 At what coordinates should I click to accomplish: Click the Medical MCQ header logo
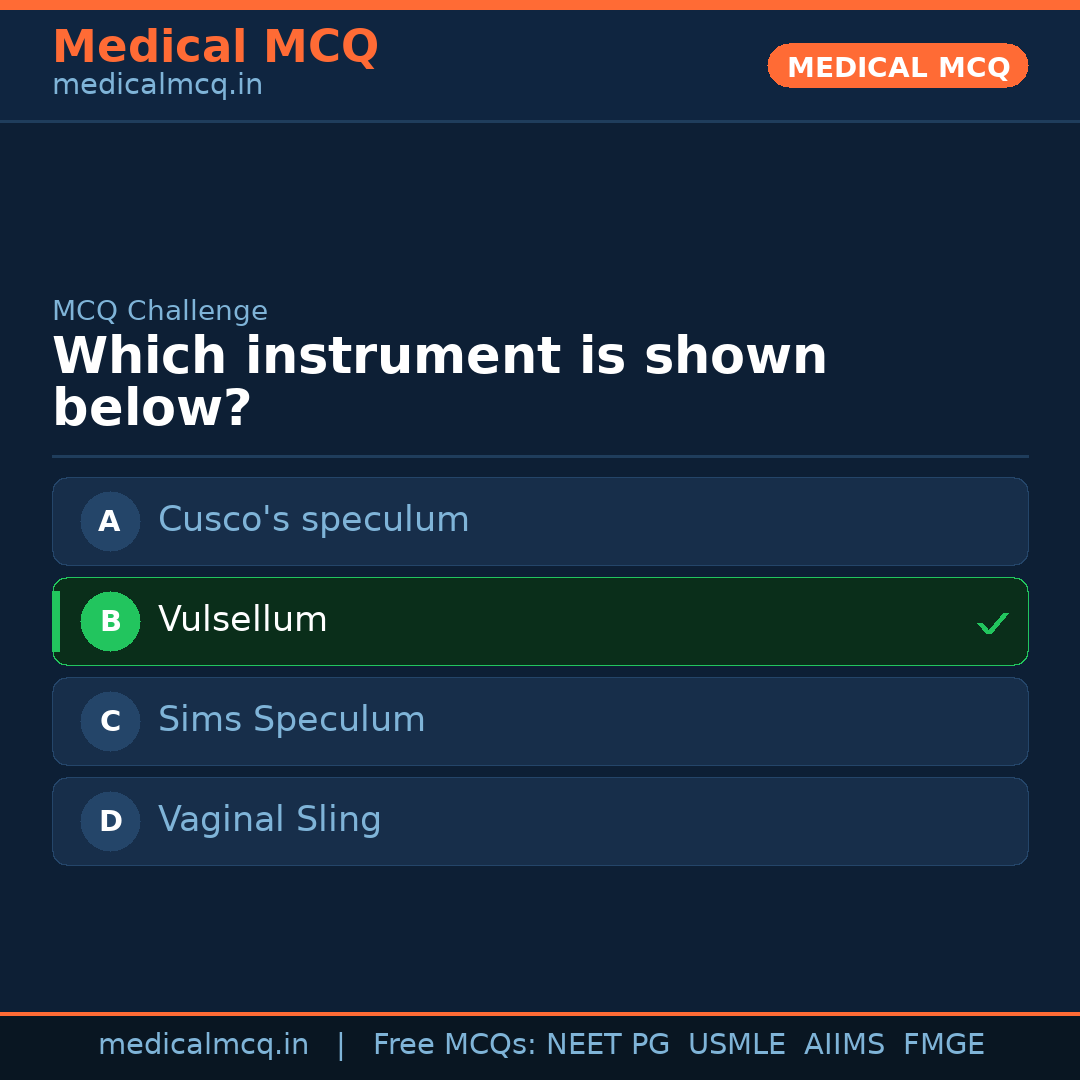tap(215, 46)
